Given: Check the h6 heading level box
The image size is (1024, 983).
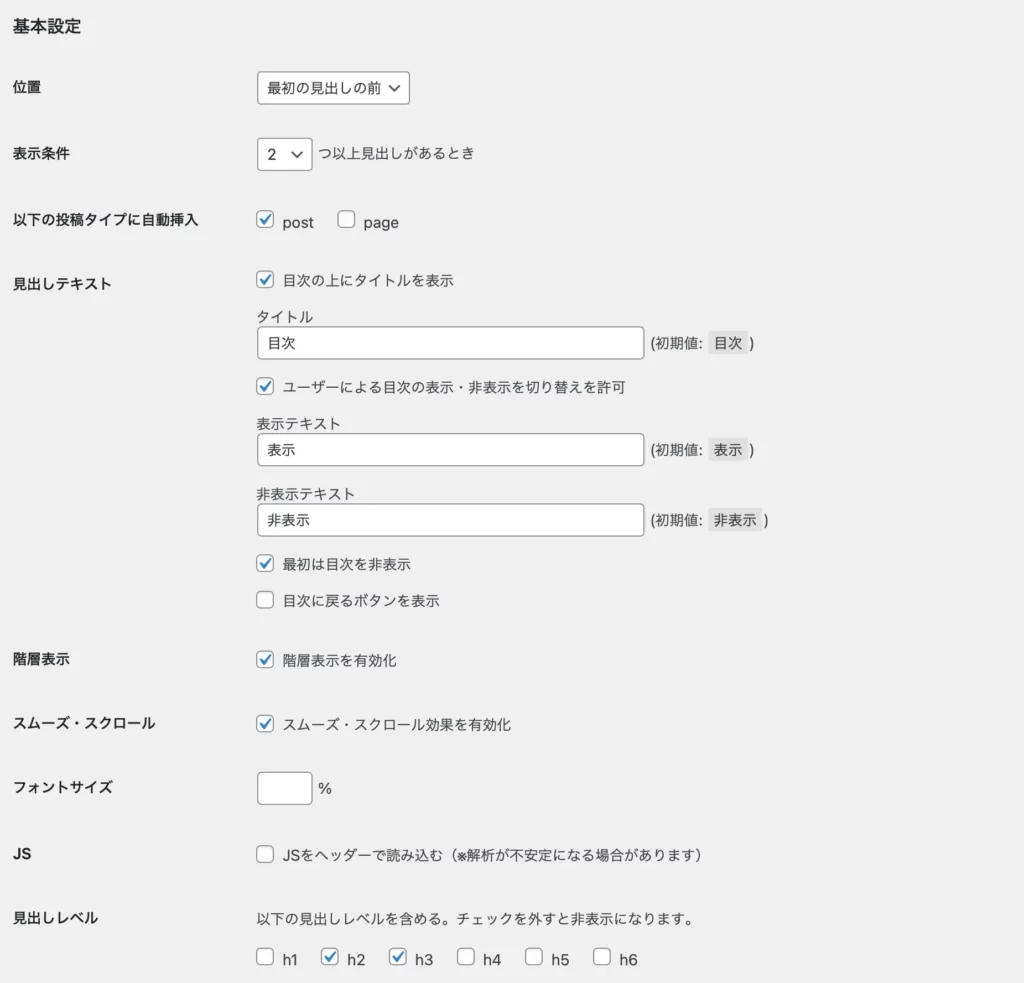Looking at the screenshot, I should coord(601,957).
